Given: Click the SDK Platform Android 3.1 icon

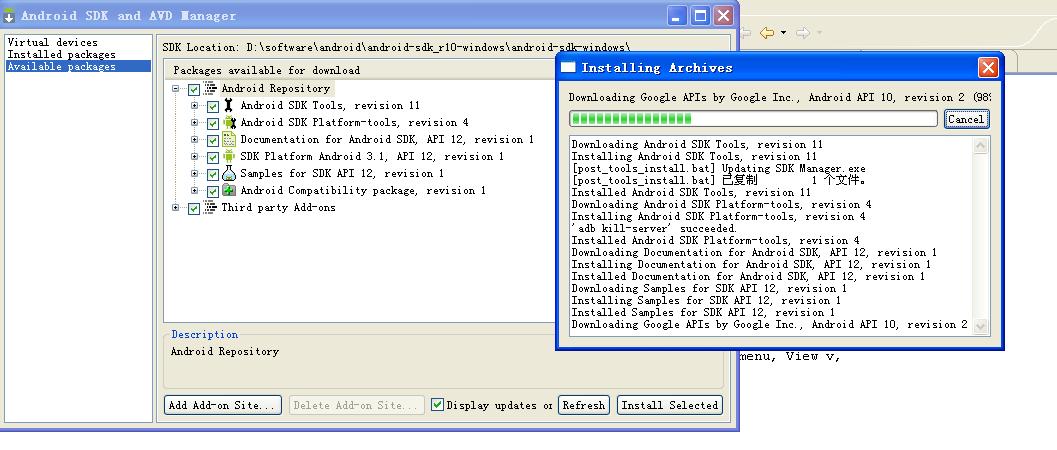Looking at the screenshot, I should click(229, 156).
